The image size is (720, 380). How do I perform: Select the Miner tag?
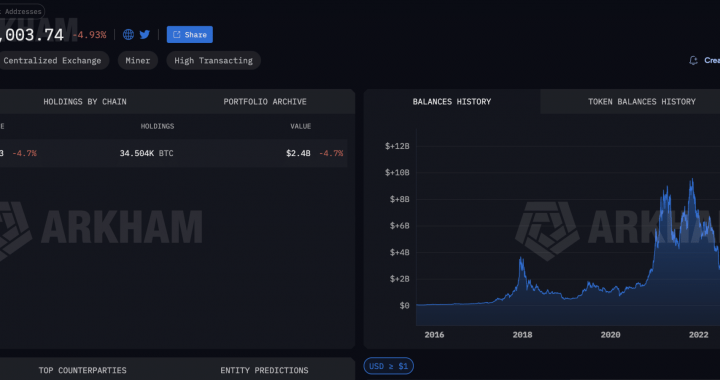[x=138, y=61]
